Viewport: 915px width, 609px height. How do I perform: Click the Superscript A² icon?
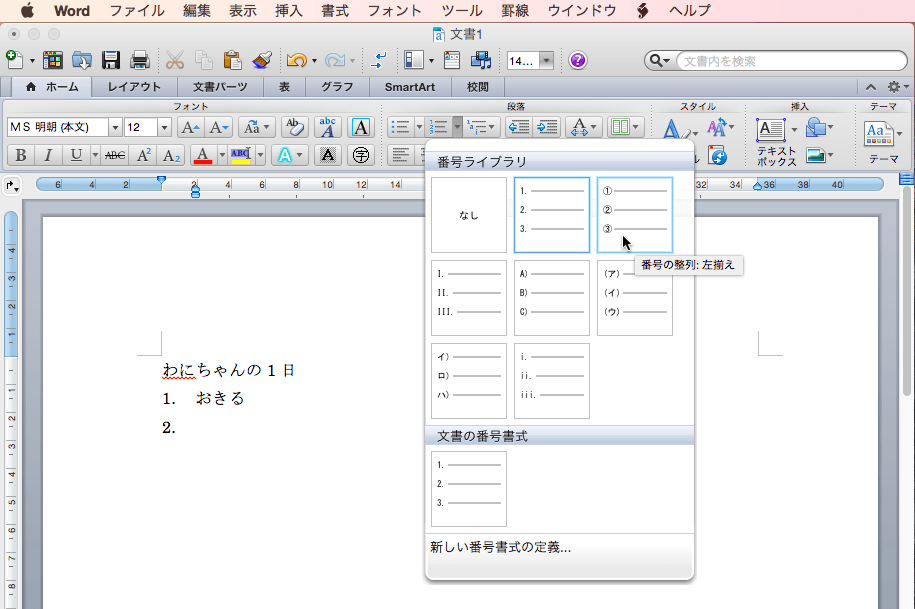tap(144, 155)
